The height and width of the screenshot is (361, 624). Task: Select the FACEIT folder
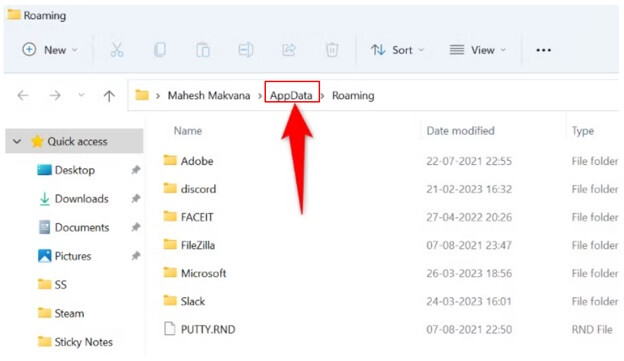[197, 217]
